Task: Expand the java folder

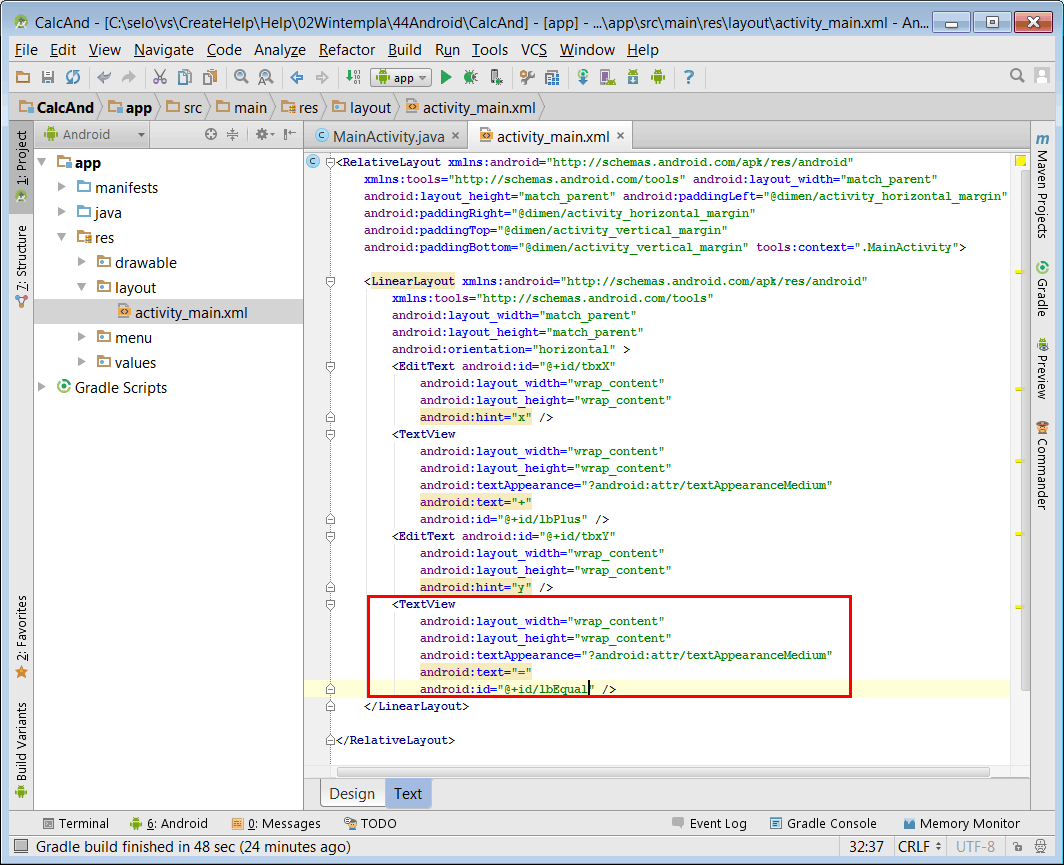Action: pos(62,212)
